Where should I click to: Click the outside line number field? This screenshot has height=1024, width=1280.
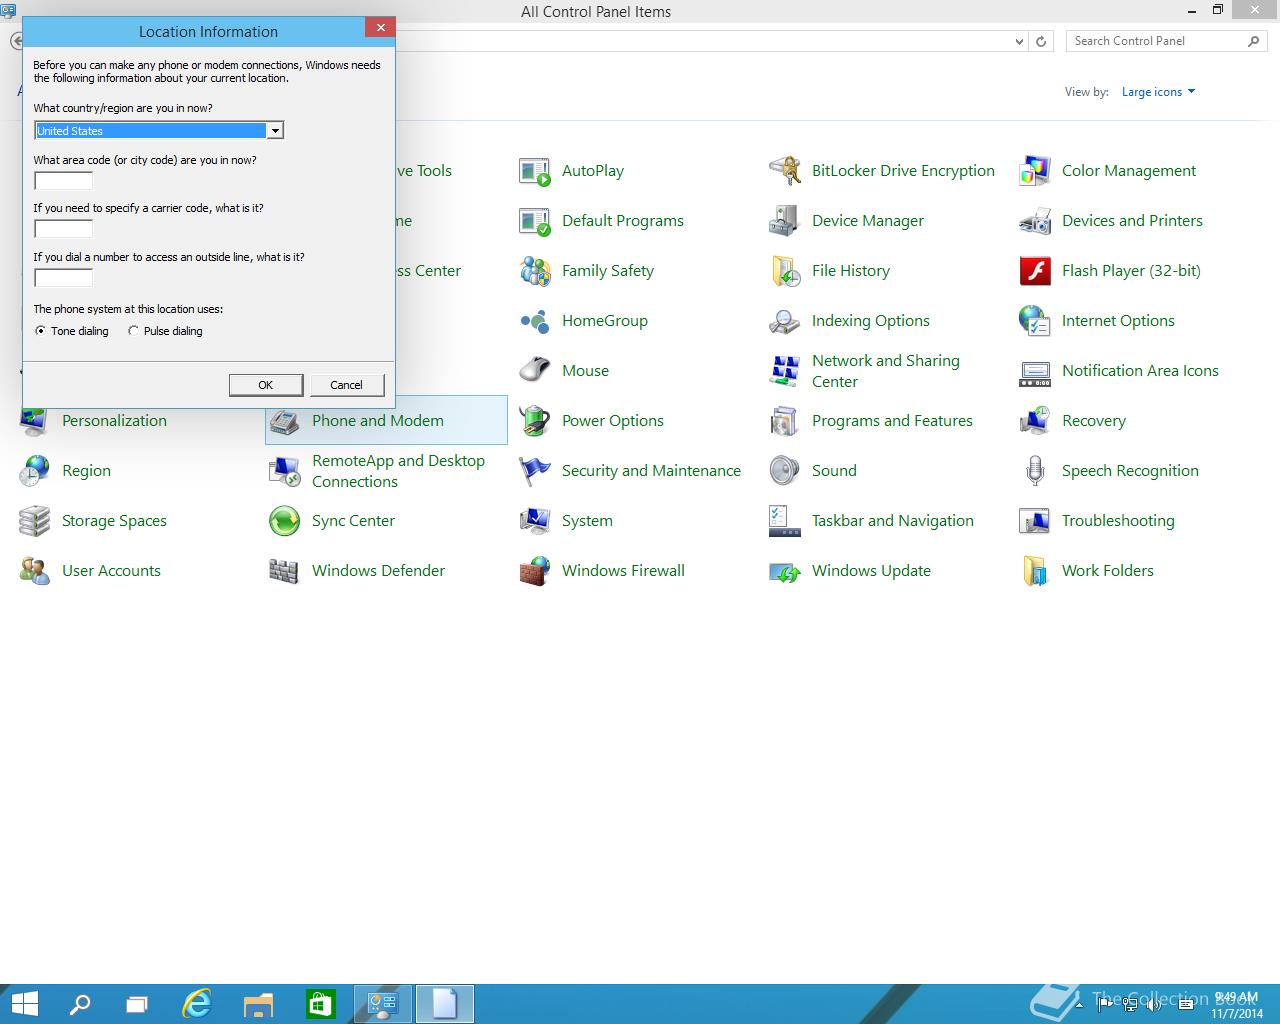63,278
